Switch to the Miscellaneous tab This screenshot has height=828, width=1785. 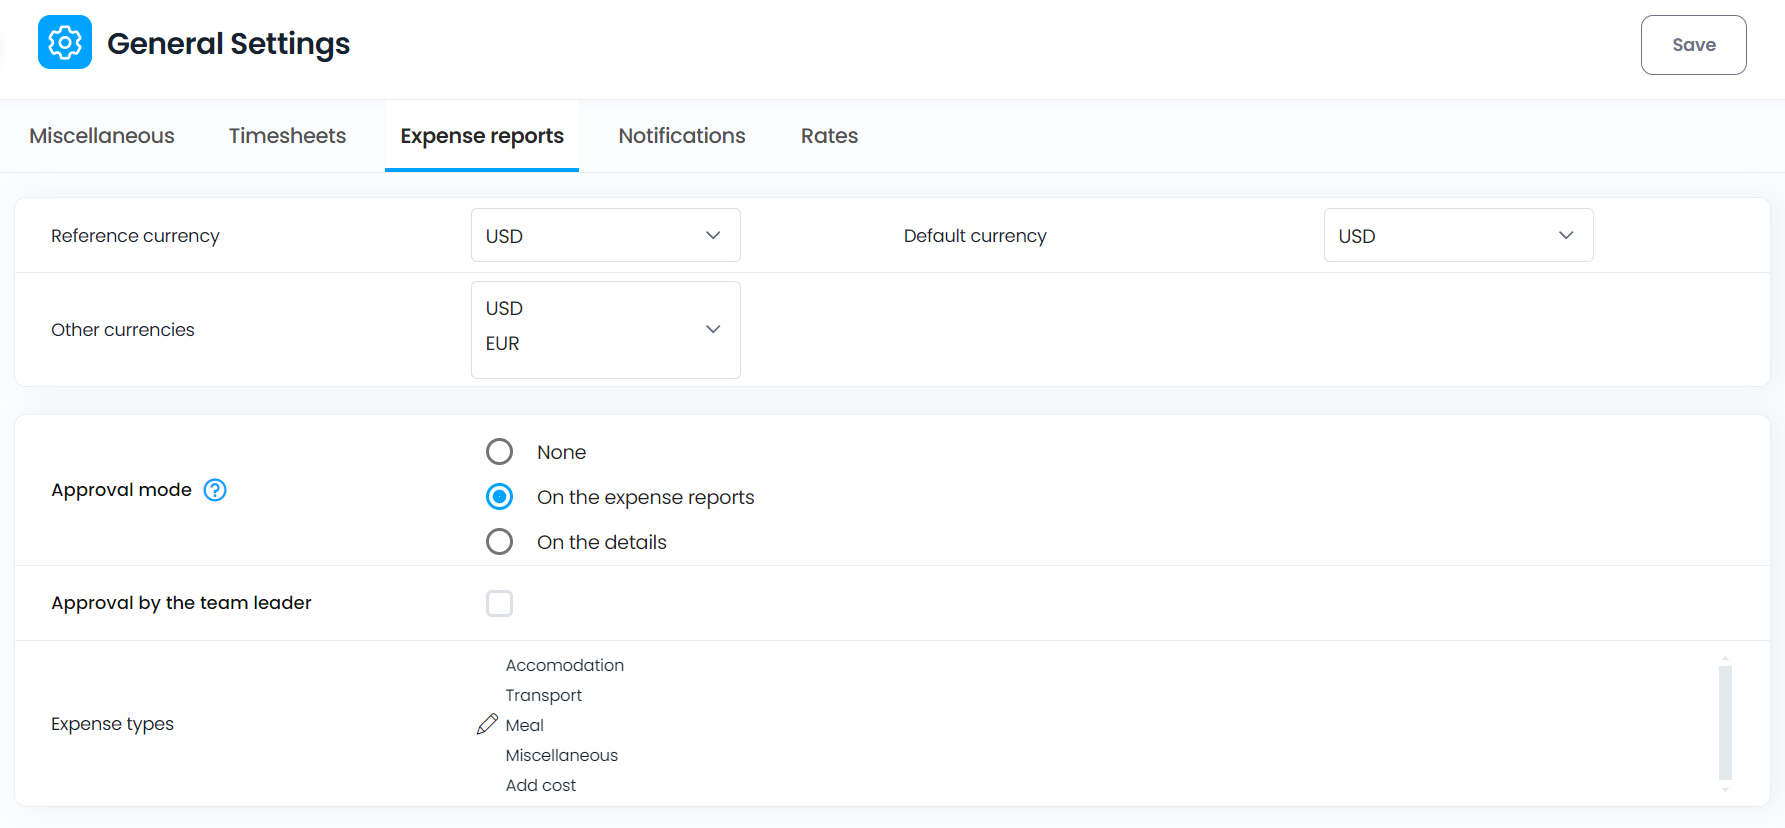102,136
